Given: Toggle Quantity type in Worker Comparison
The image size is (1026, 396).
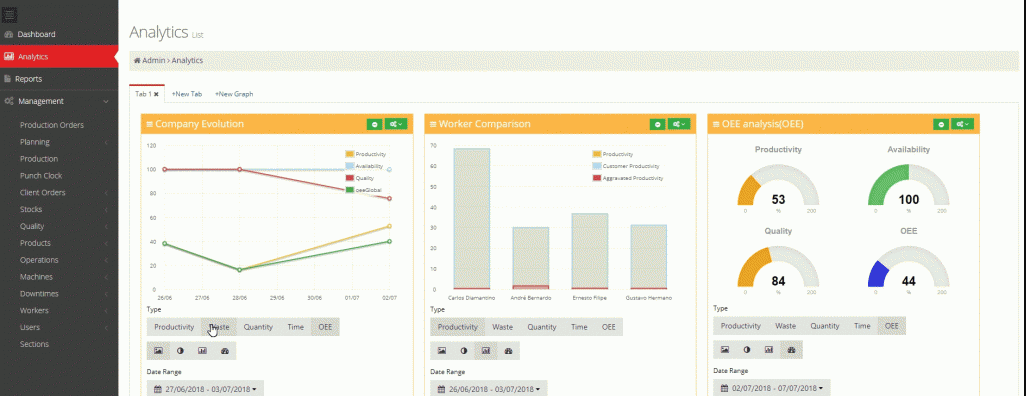Looking at the screenshot, I should pyautogui.click(x=542, y=327).
